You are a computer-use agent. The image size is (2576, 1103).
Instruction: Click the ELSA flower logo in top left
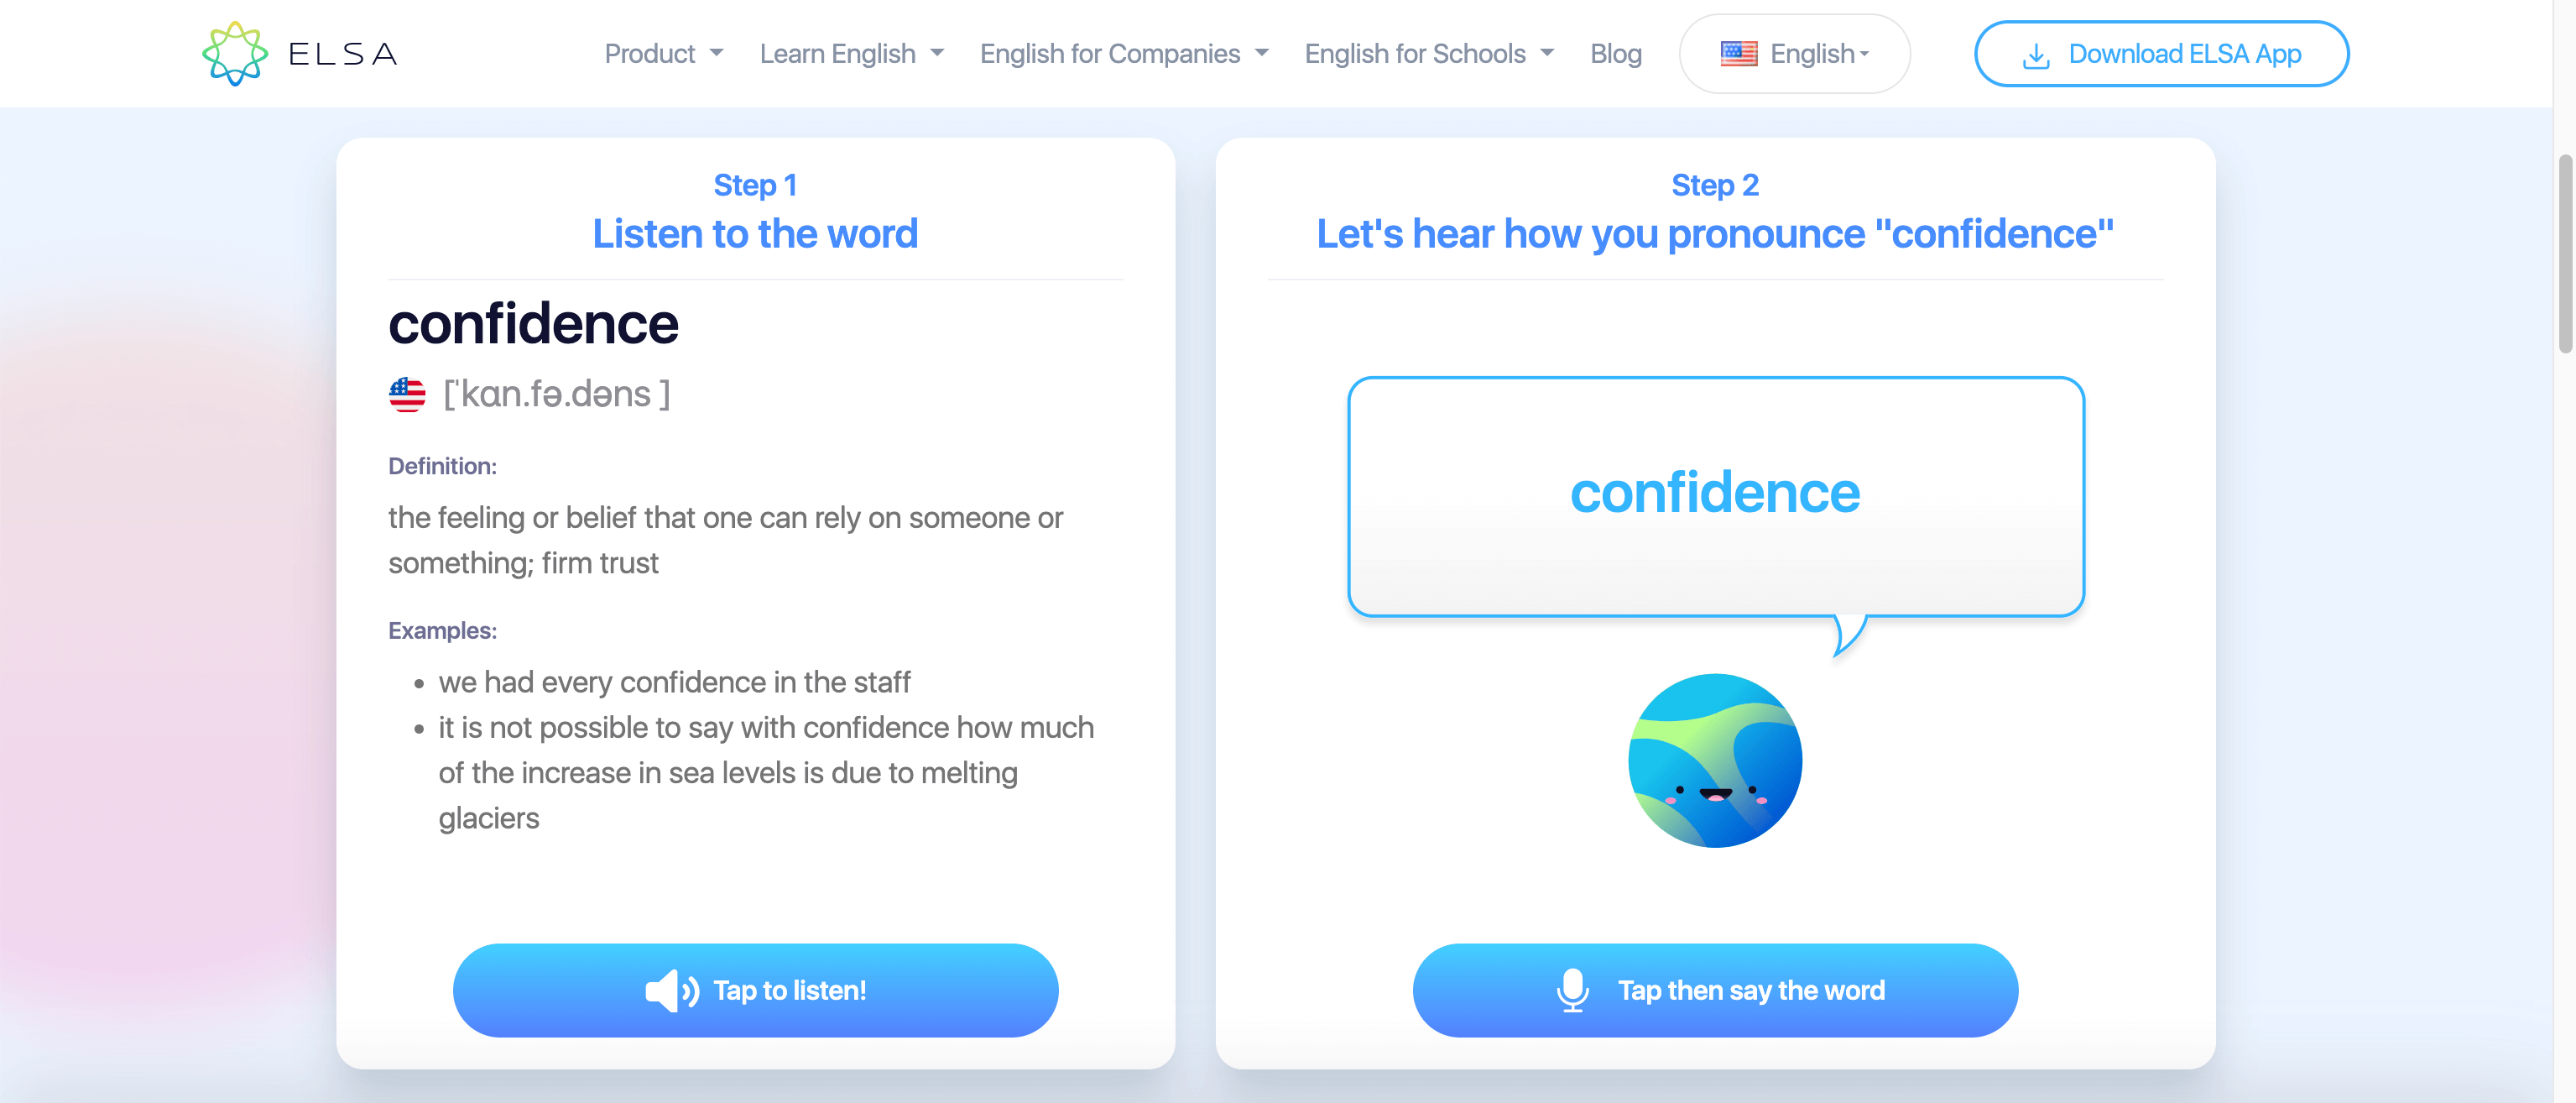coord(233,53)
